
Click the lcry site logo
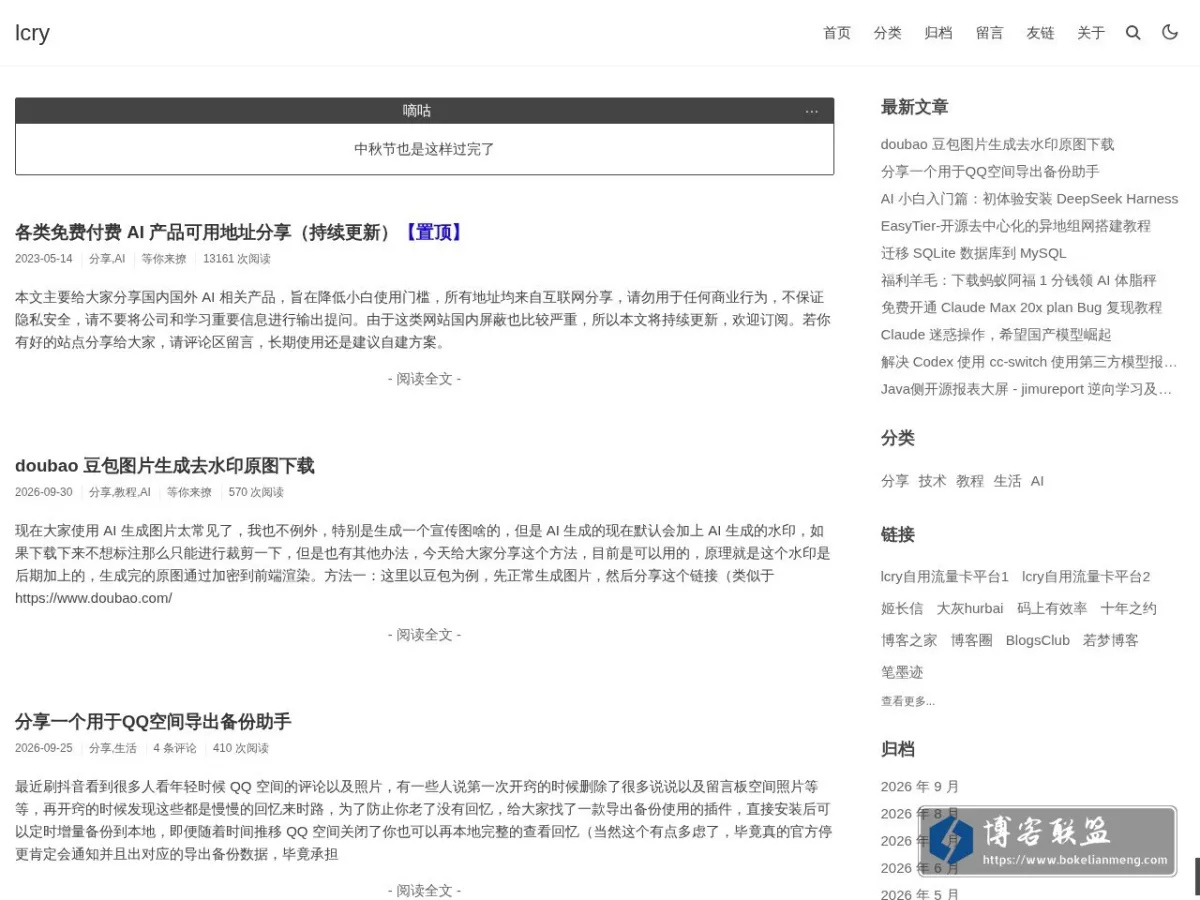(32, 33)
